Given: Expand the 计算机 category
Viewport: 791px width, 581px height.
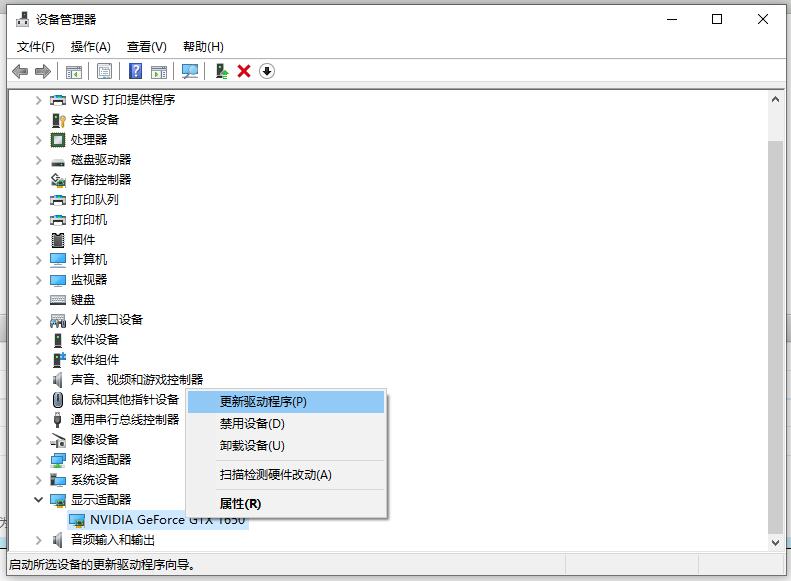Looking at the screenshot, I should (38, 260).
